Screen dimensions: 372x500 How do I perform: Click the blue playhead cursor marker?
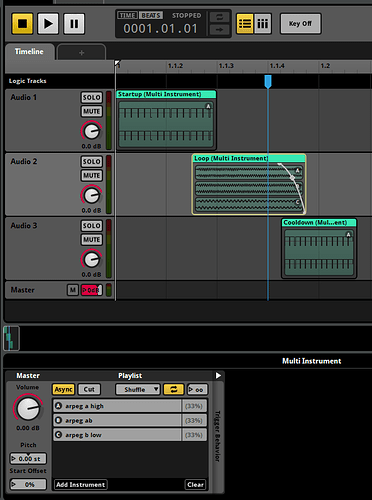click(268, 81)
